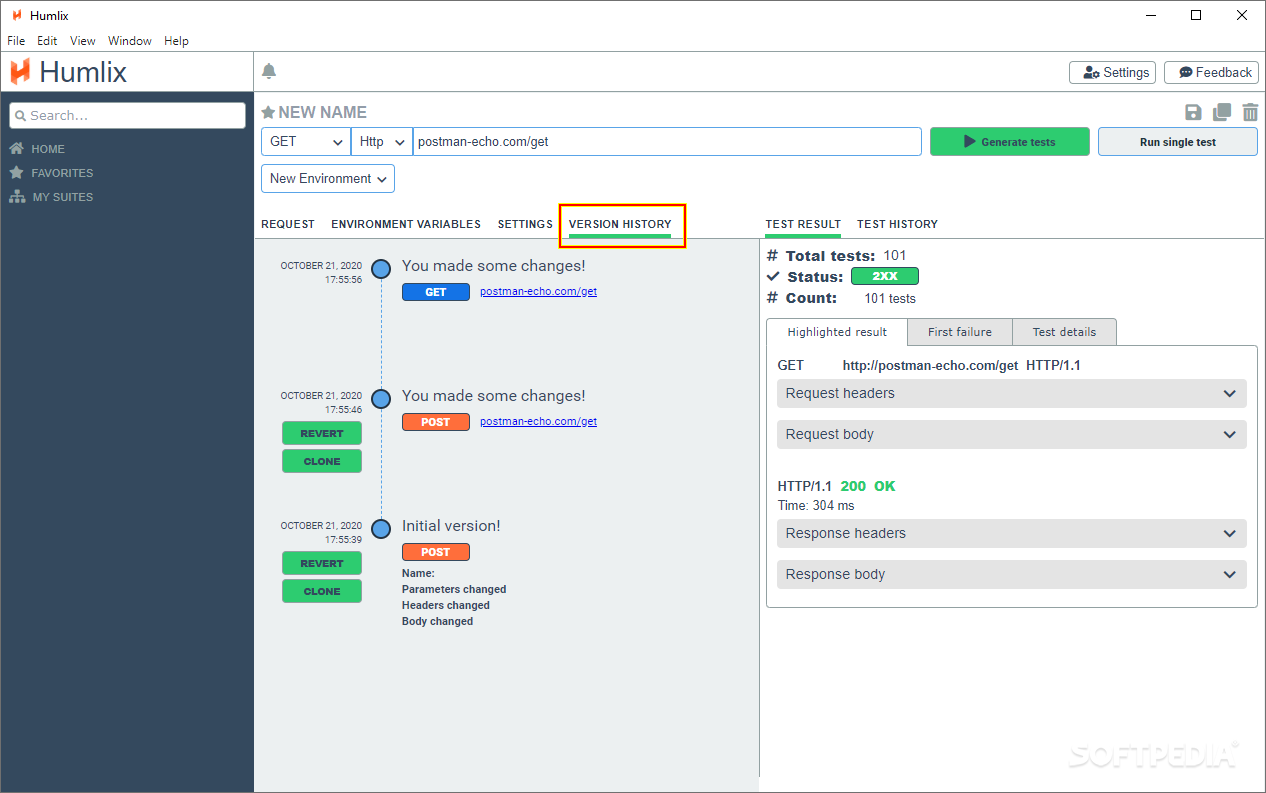Open the FAVORITES sidebar item
The height and width of the screenshot is (793, 1266).
pos(62,173)
